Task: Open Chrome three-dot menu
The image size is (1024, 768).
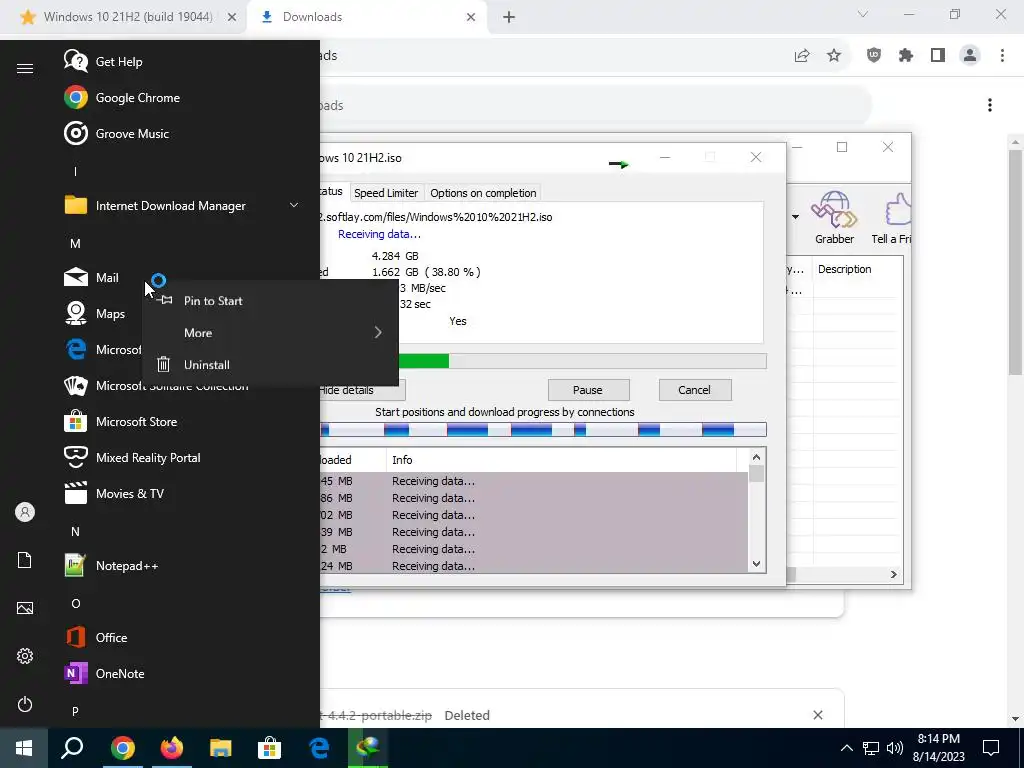Action: [1002, 56]
